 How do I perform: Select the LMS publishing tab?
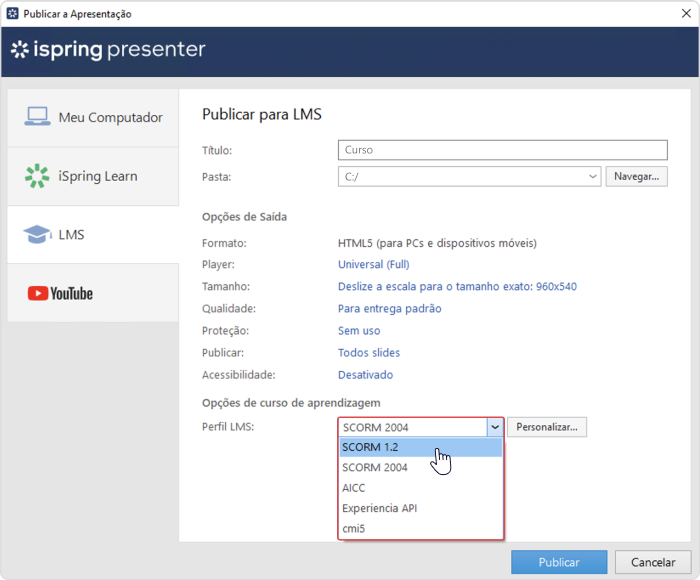coord(93,234)
